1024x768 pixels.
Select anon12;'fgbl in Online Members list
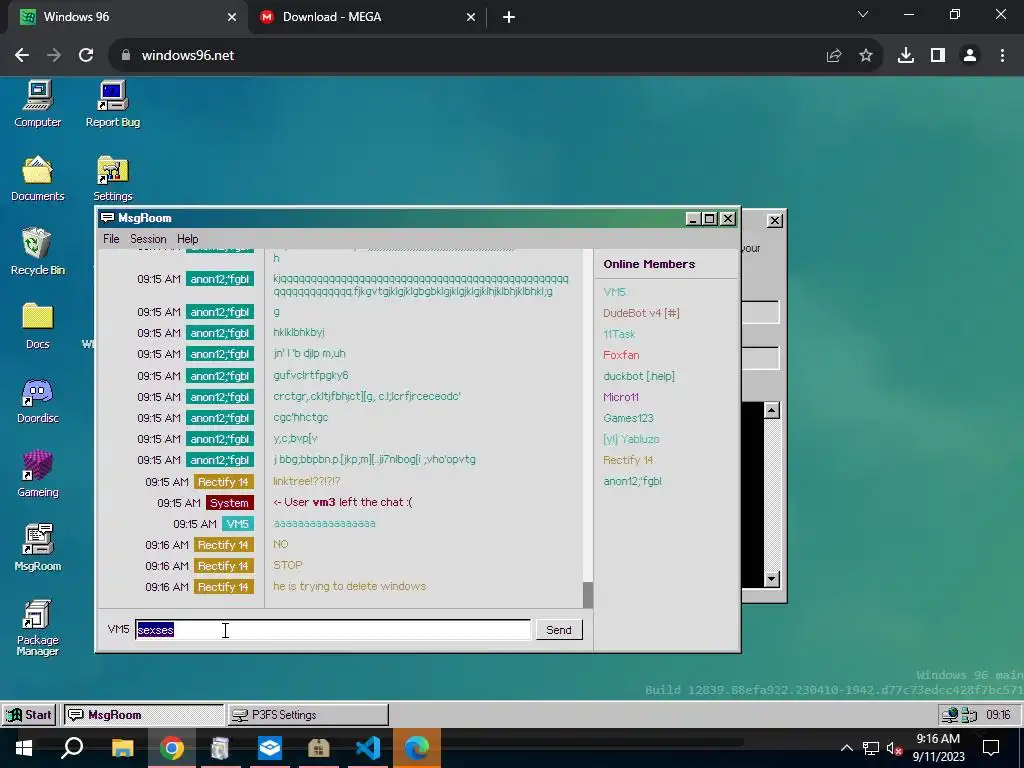pyautogui.click(x=632, y=481)
